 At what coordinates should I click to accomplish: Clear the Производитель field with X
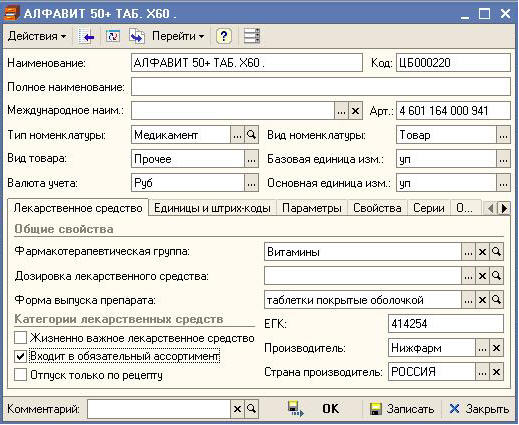(x=496, y=348)
